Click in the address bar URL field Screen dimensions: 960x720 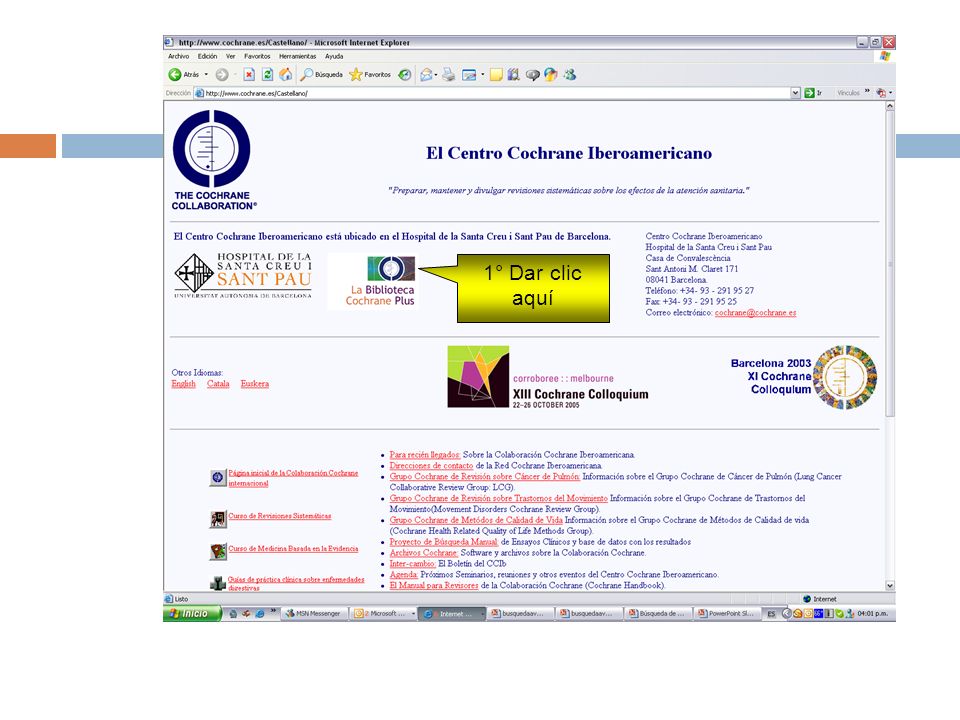pos(490,93)
